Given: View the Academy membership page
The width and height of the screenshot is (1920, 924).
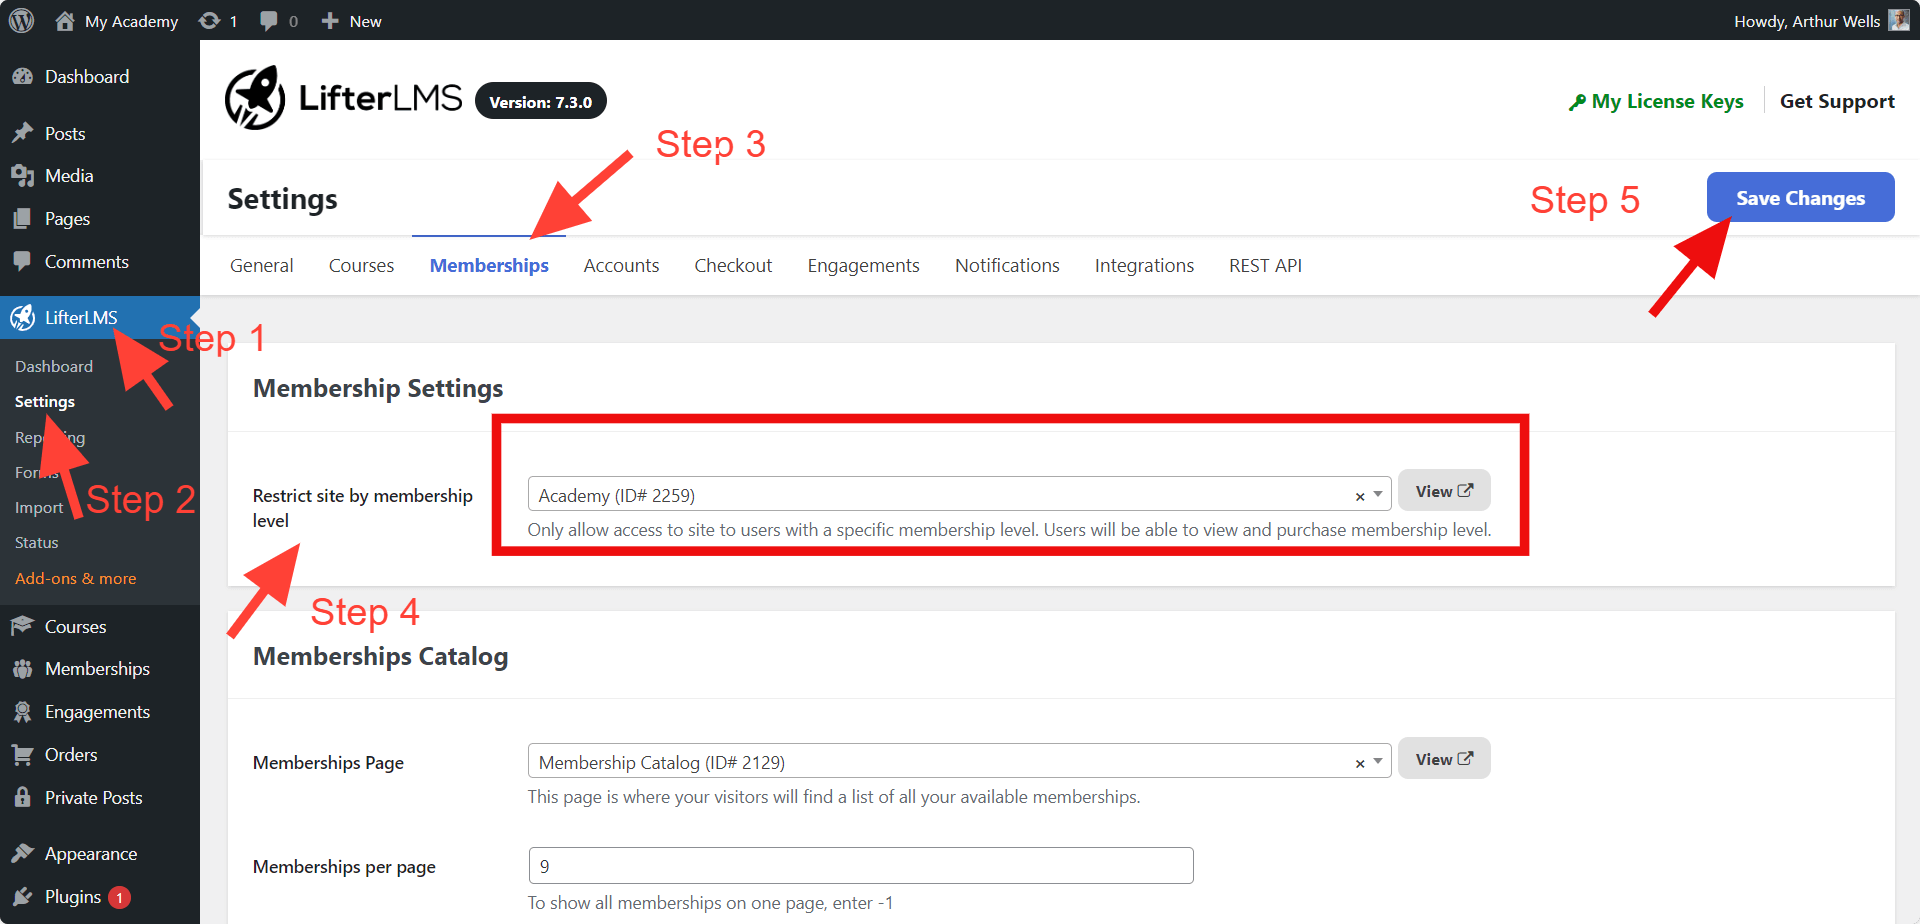Looking at the screenshot, I should click(x=1444, y=491).
